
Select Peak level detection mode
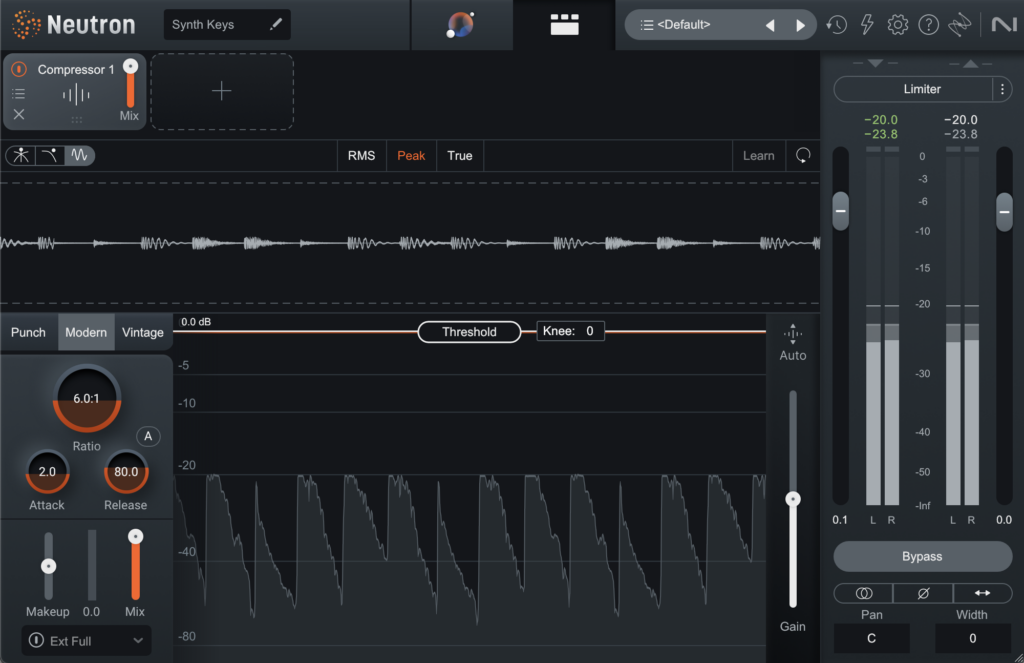(411, 155)
